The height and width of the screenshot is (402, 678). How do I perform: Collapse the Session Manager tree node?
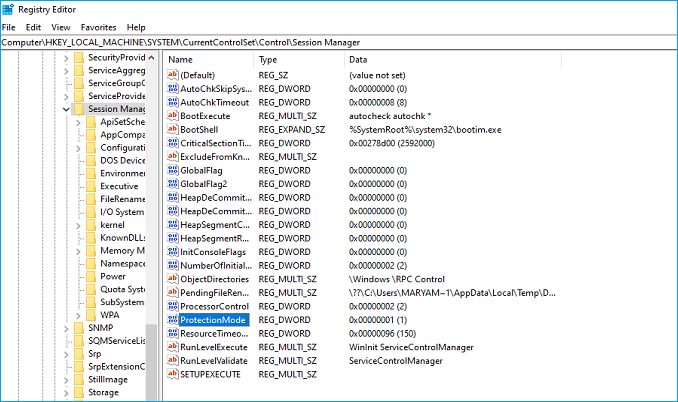coord(66,109)
